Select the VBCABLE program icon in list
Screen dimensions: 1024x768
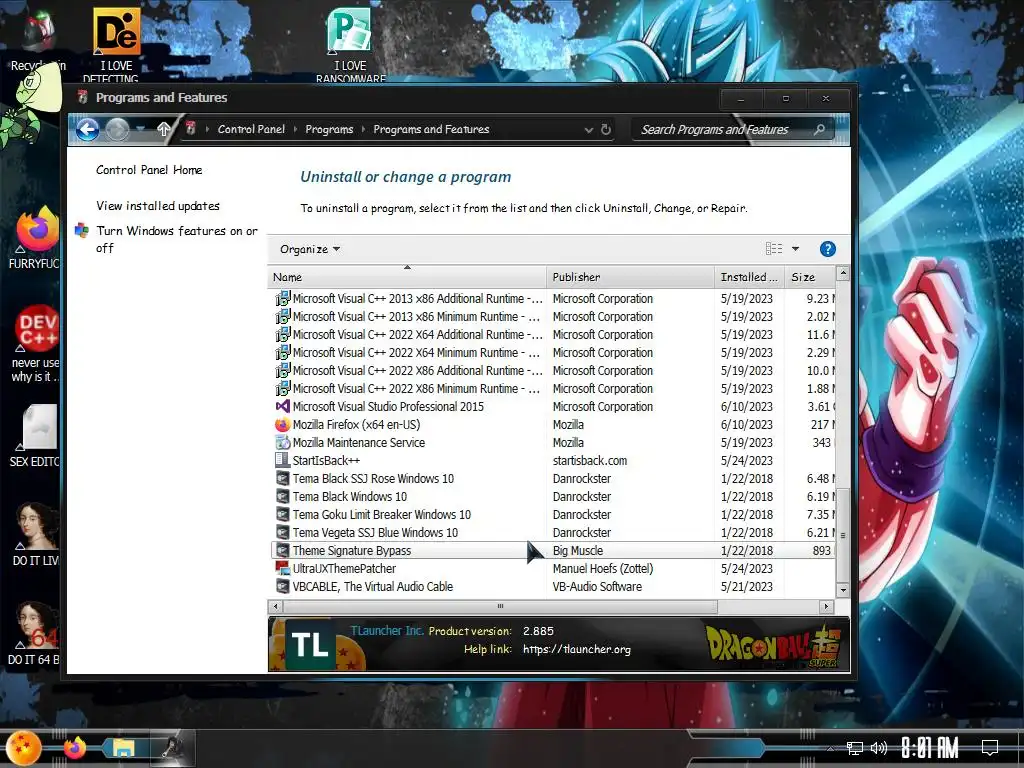282,586
